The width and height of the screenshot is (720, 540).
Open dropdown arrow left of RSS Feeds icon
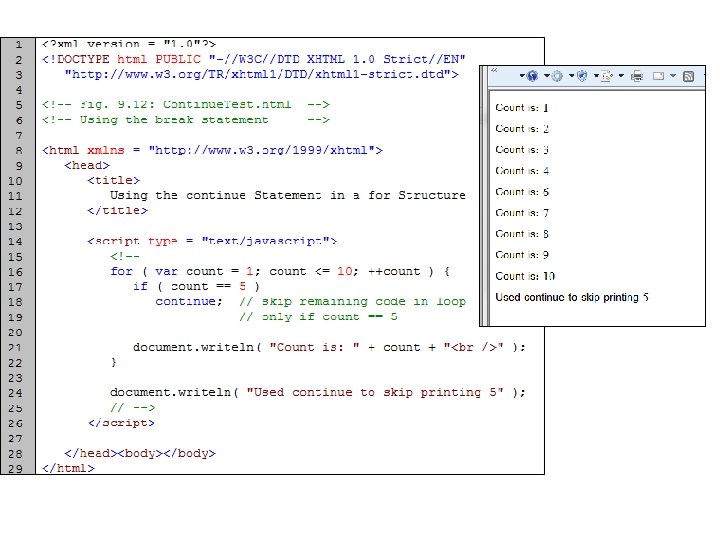coord(673,76)
